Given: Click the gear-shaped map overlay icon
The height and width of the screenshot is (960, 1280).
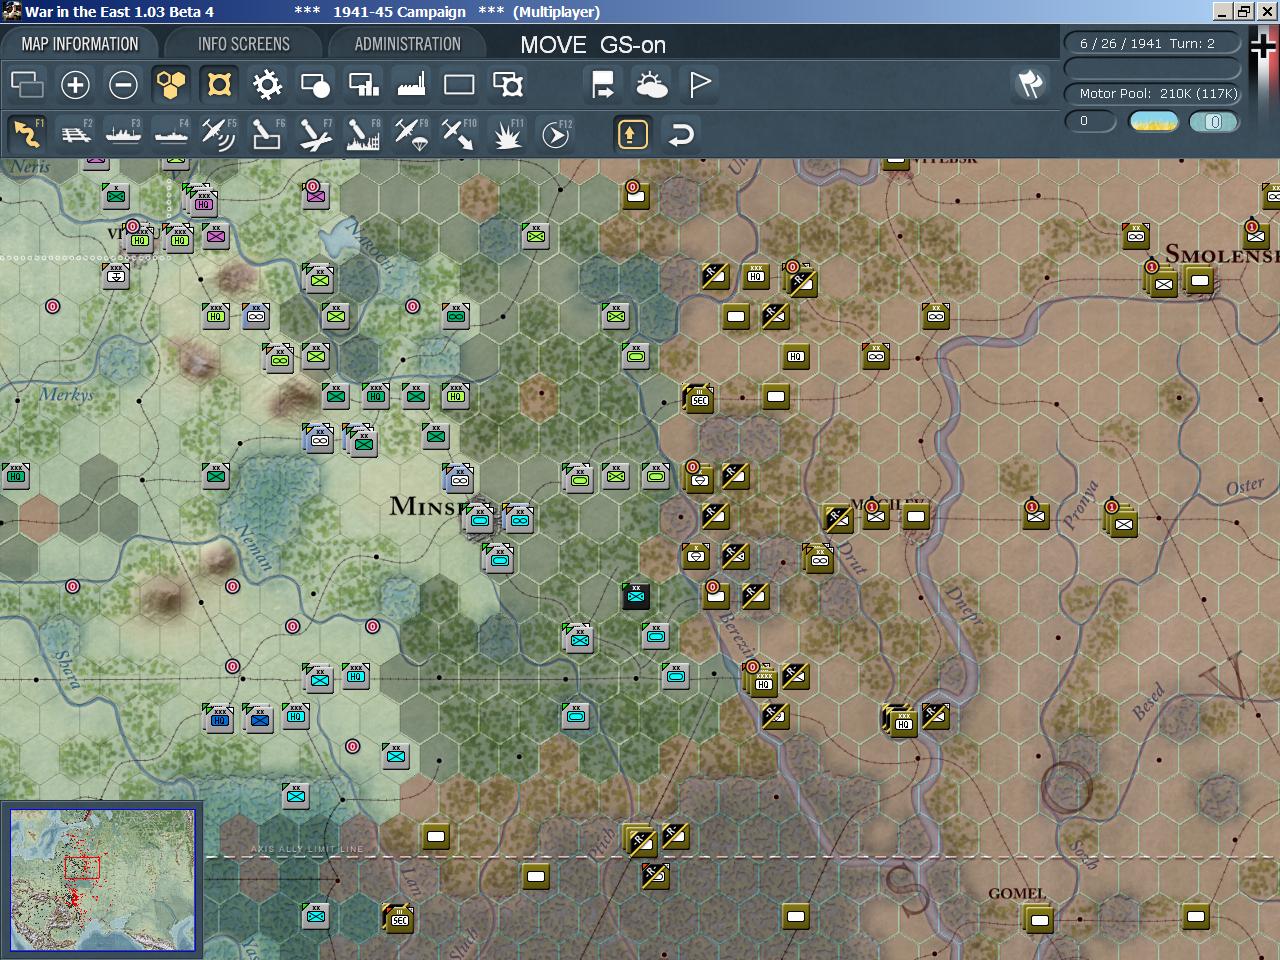Looking at the screenshot, I should tap(267, 85).
